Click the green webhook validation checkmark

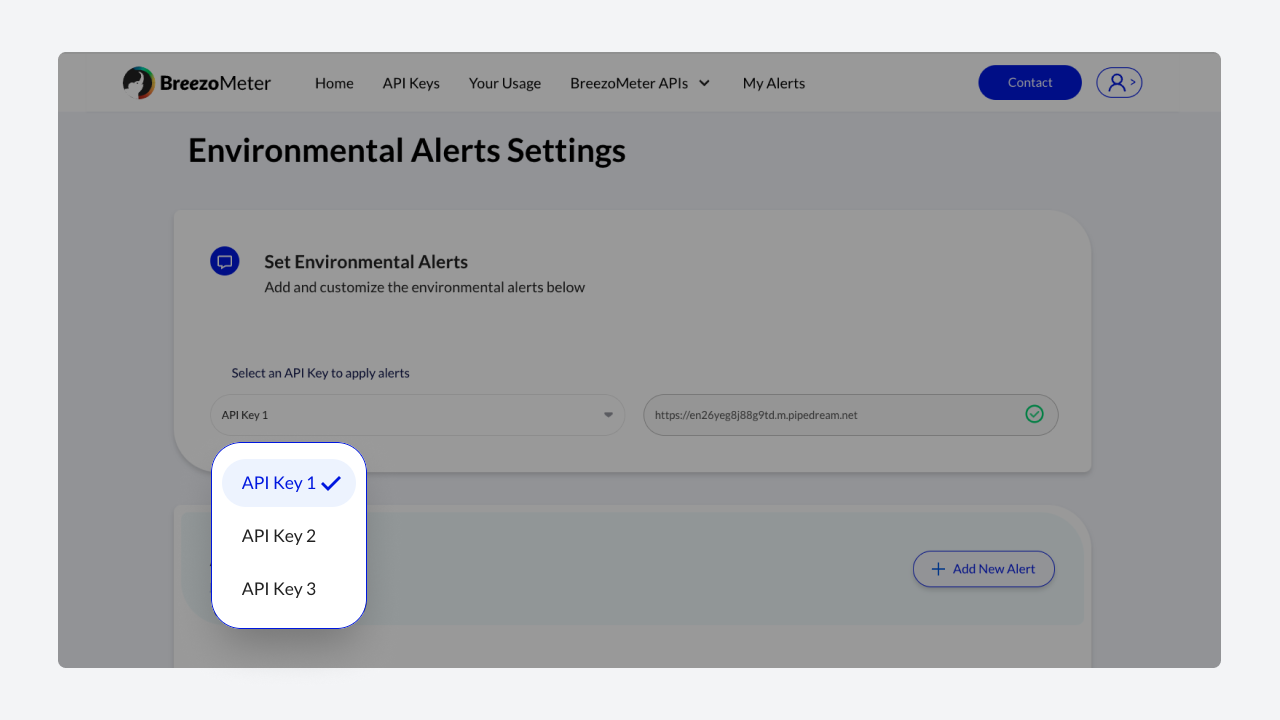pos(1034,414)
